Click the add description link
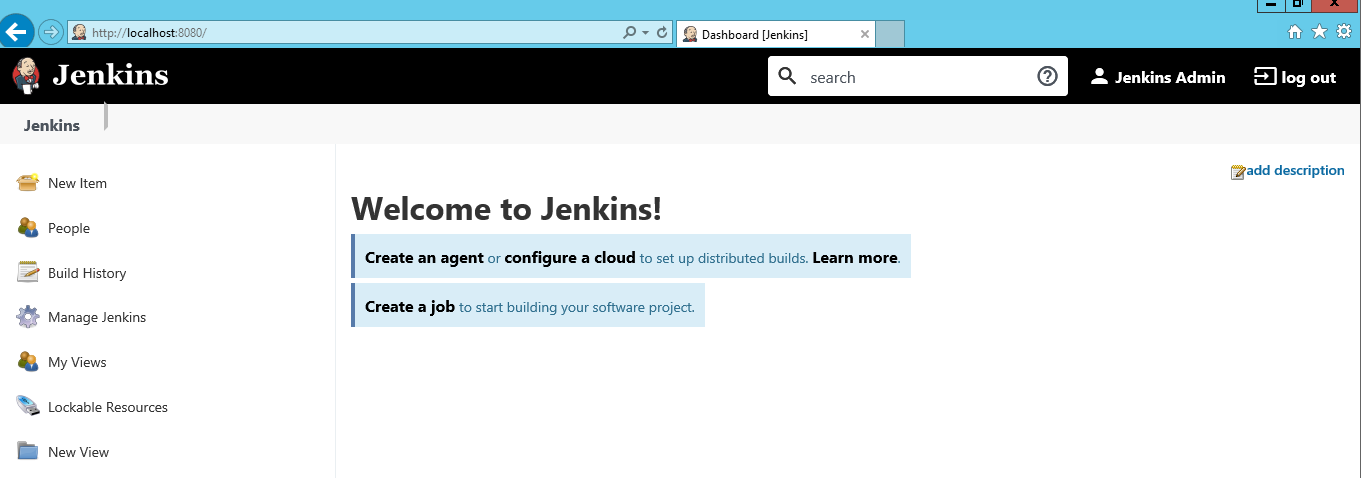 1295,170
